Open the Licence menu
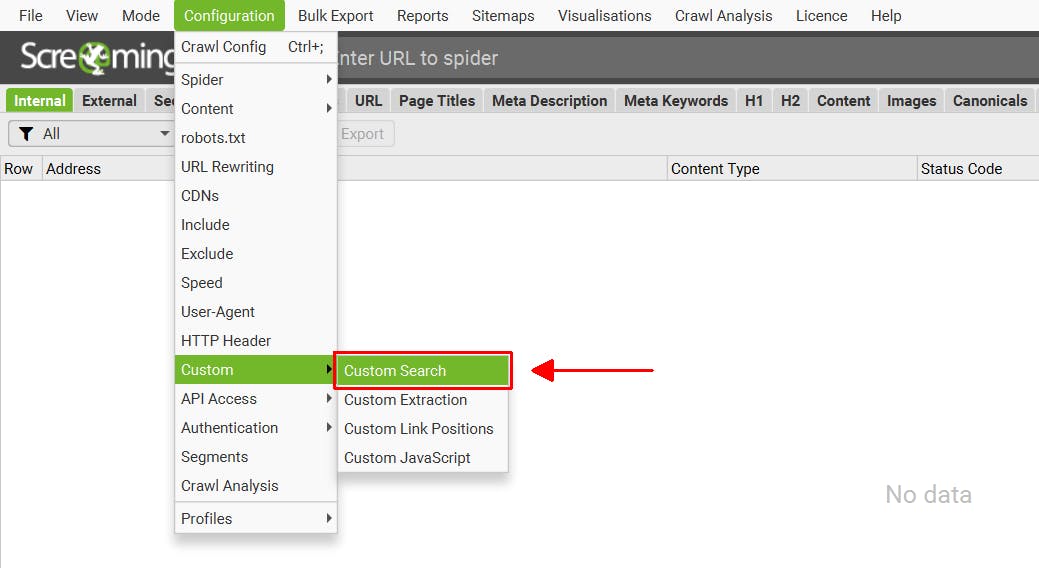1039x568 pixels. pos(822,15)
